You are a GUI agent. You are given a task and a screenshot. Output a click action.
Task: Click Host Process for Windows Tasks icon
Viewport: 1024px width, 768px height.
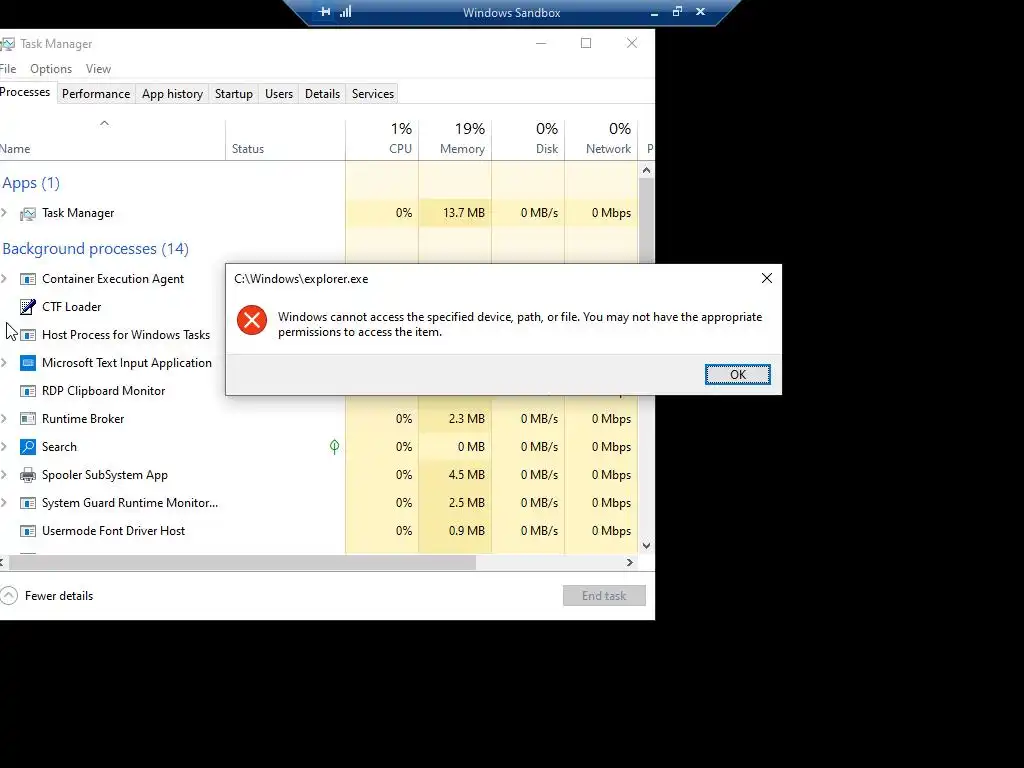tap(27, 335)
